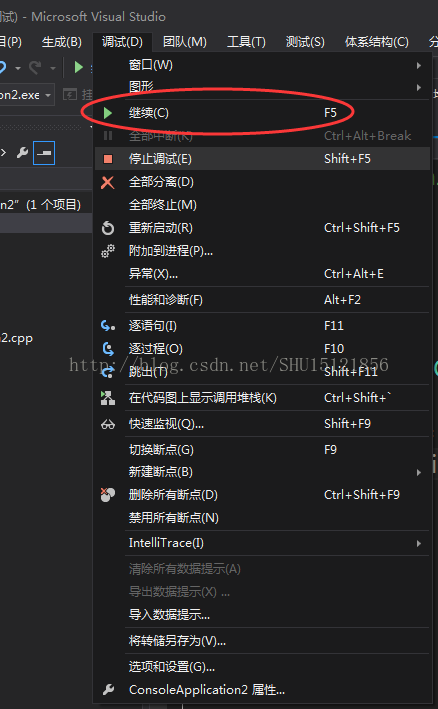Open the 图形 submenu
Screen dimensions: 438x709
pos(261,87)
